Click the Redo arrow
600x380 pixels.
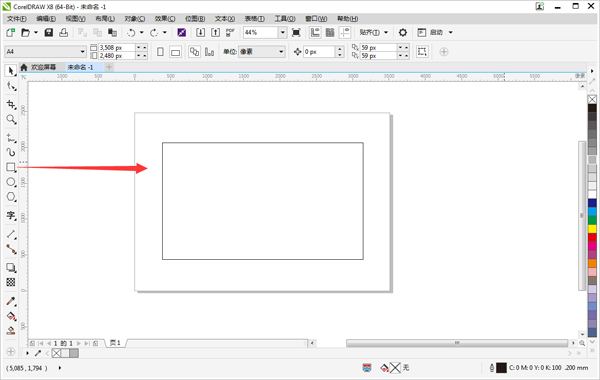click(154, 33)
